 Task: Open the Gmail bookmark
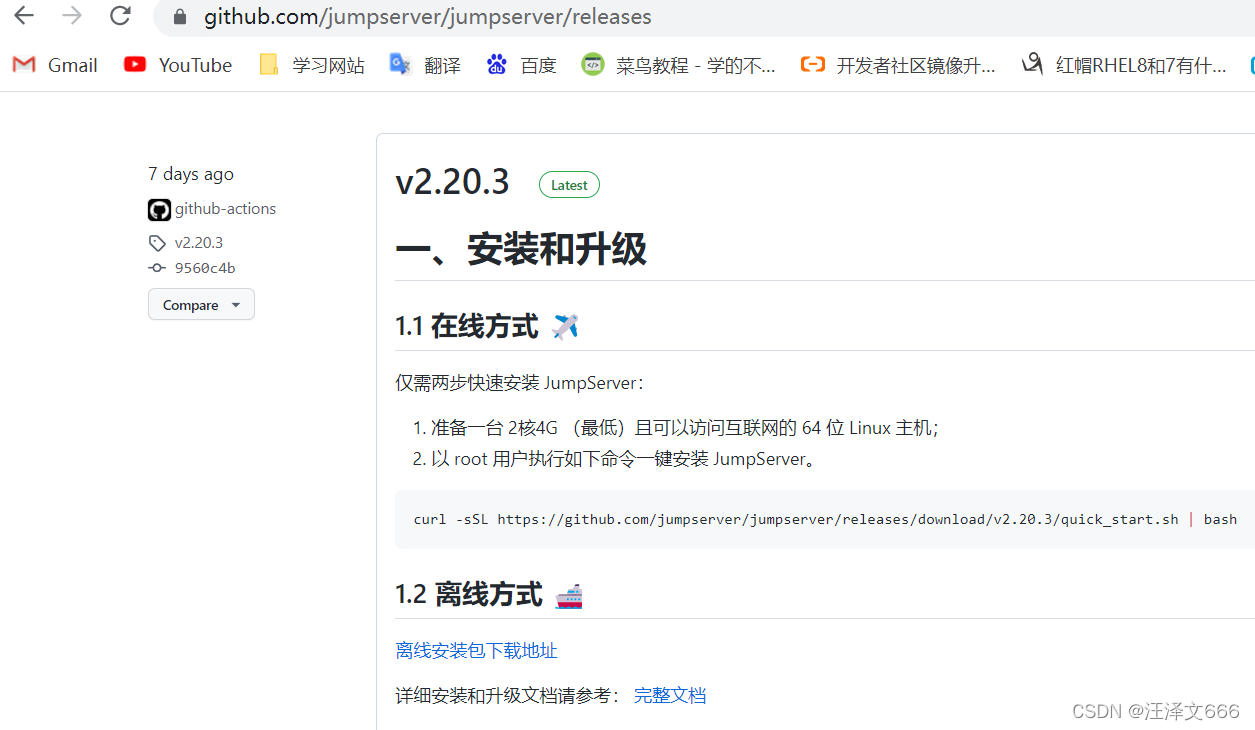[55, 65]
